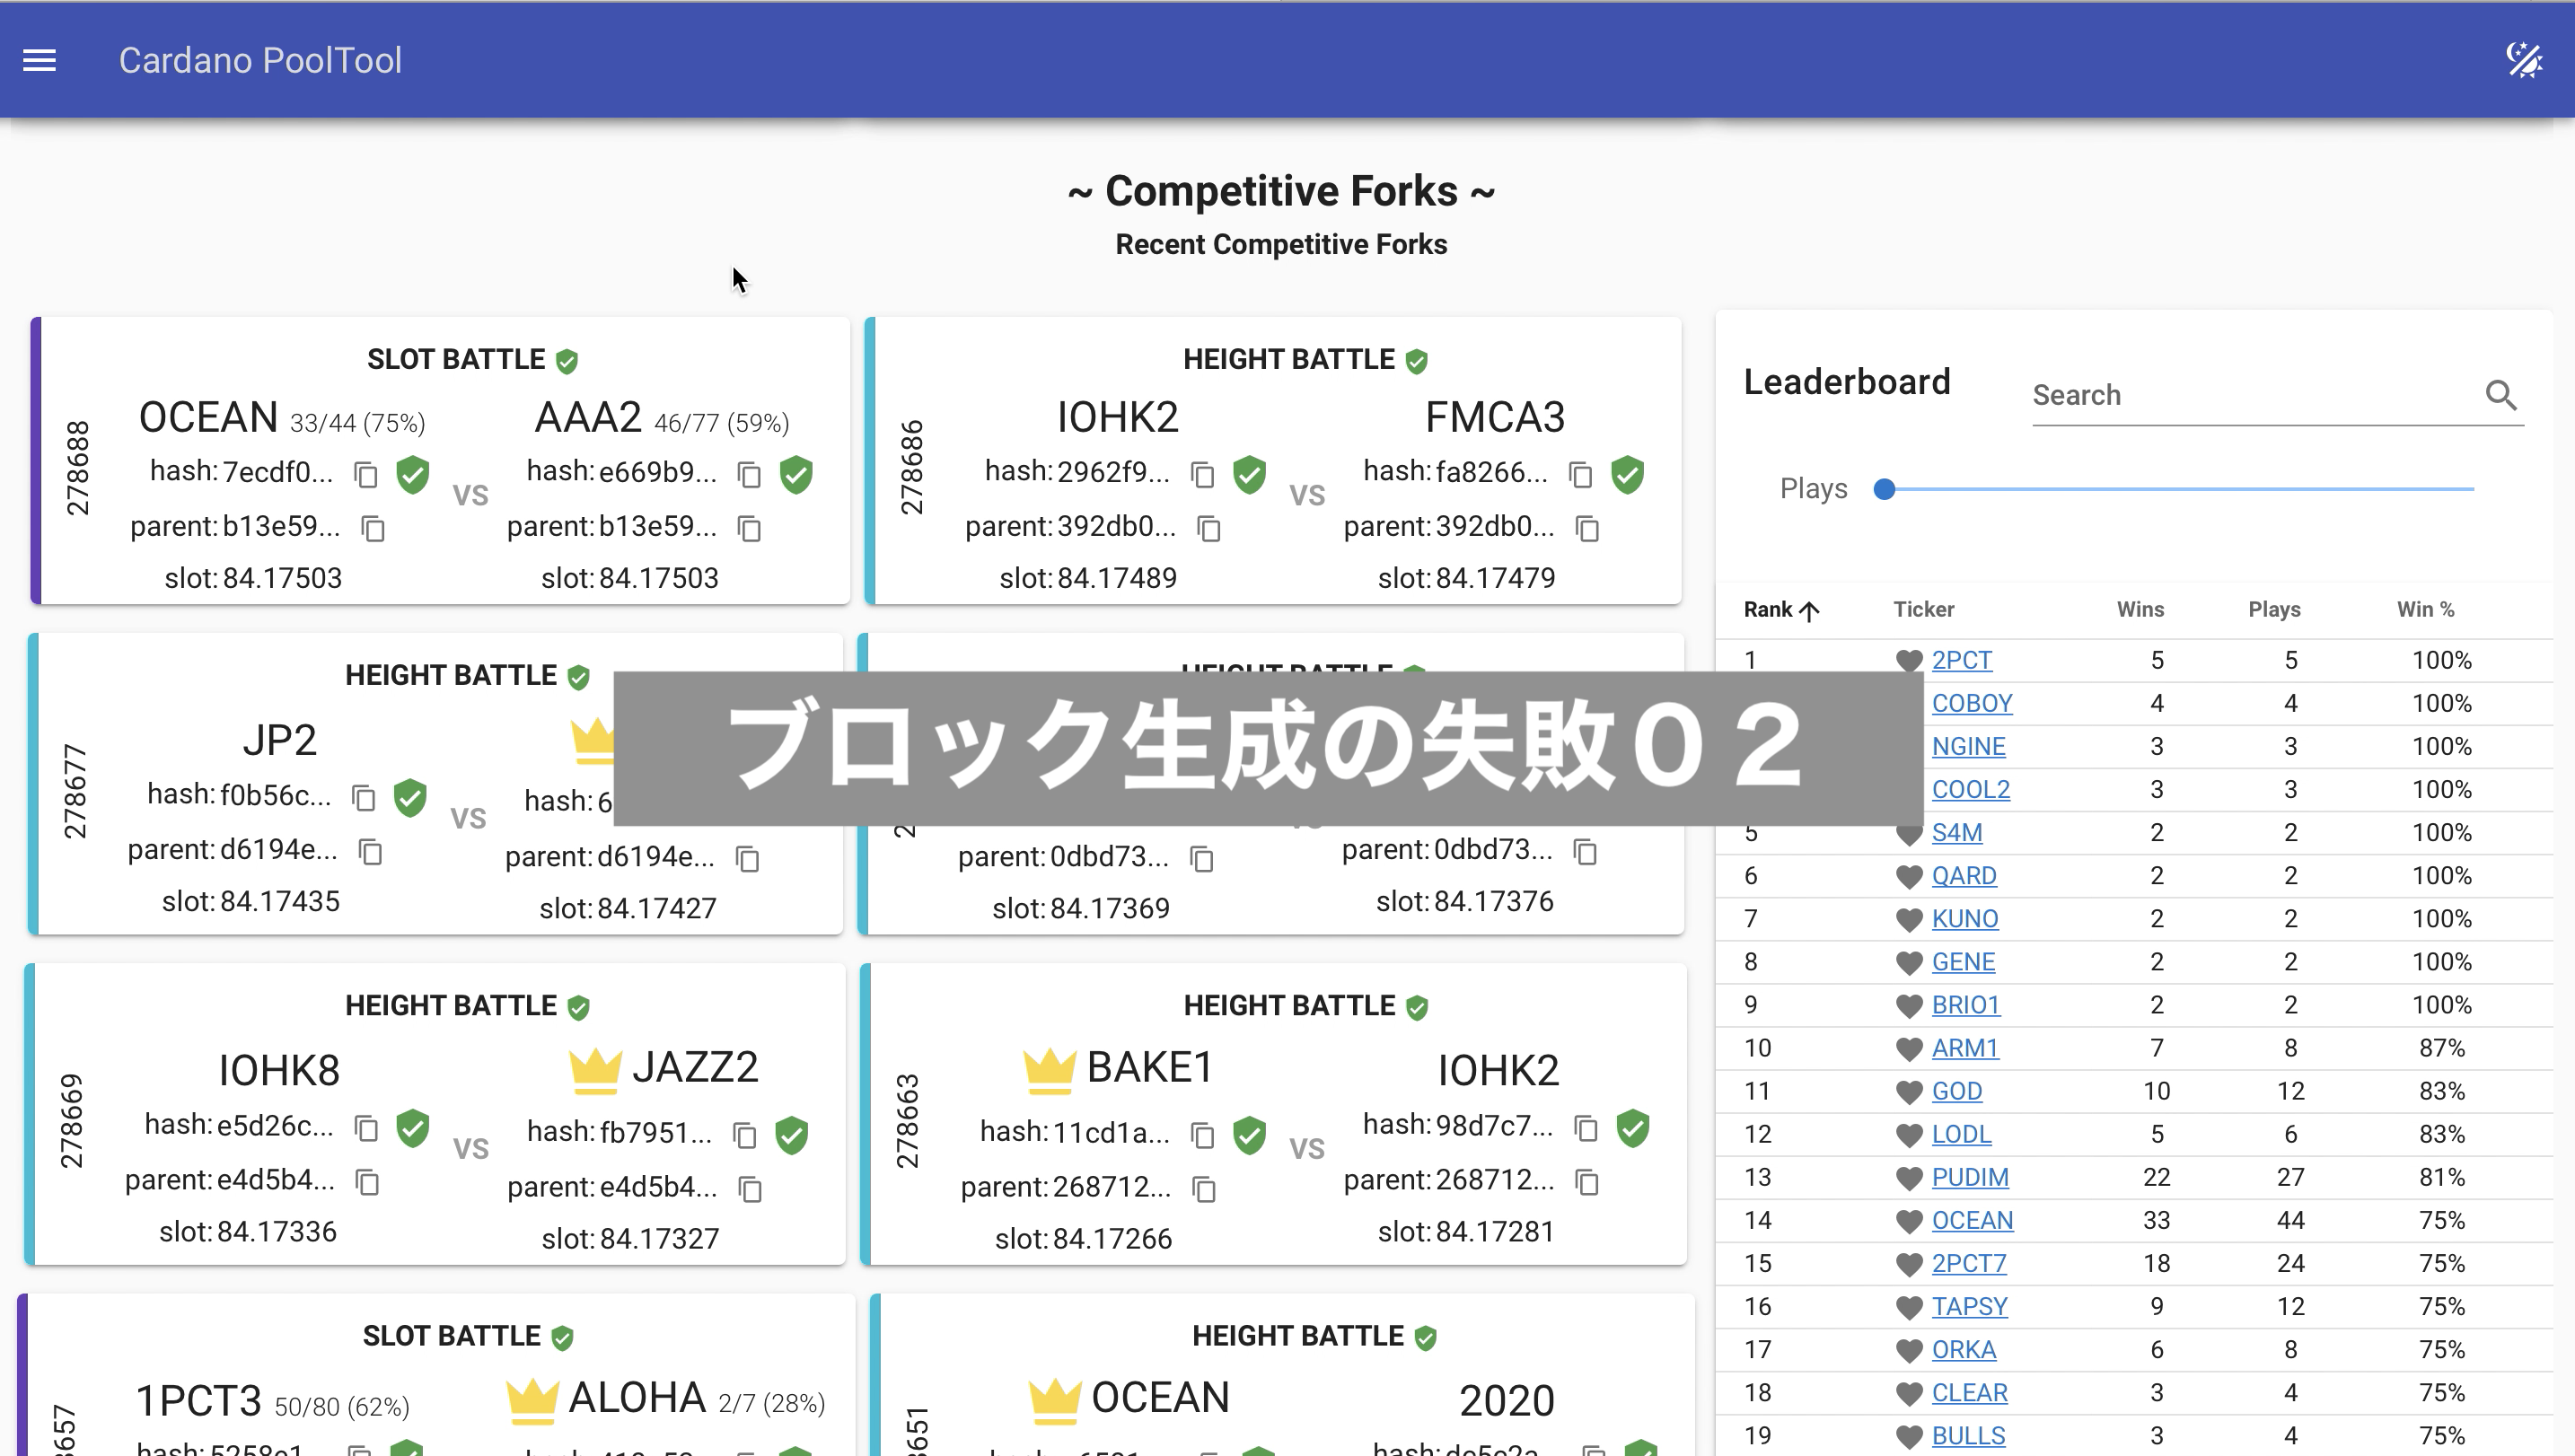Copy FMCA3 hash fa8266 to clipboard
This screenshot has height=1456, width=2575.
click(x=1581, y=475)
